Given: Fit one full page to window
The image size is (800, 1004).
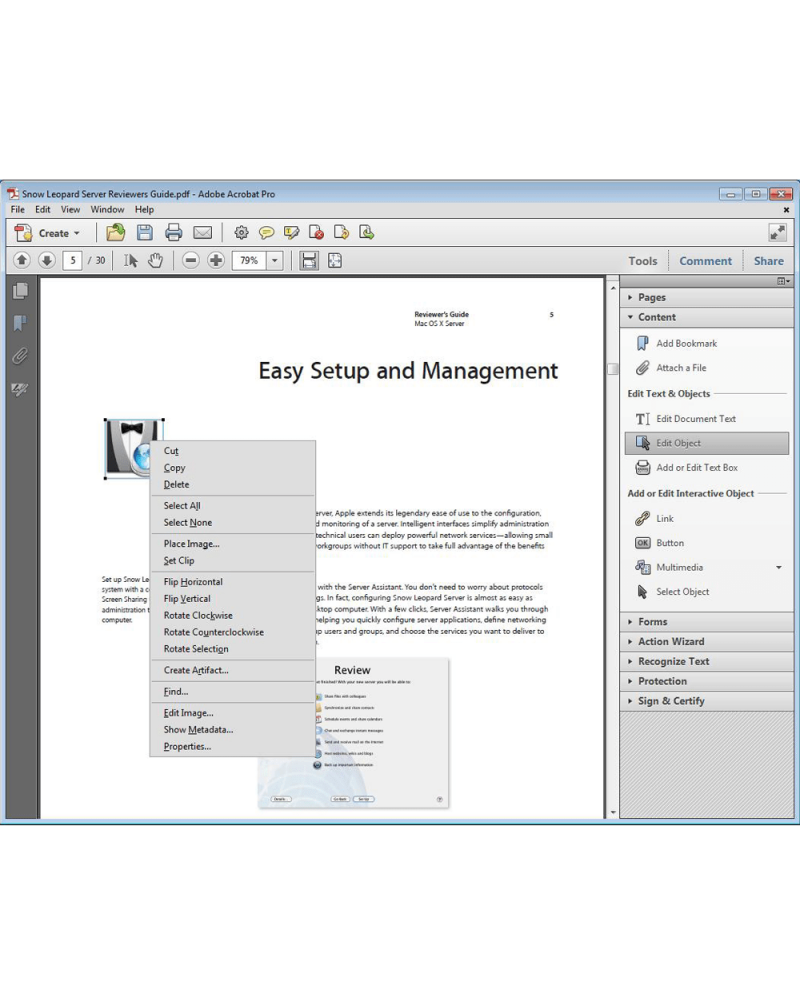Looking at the screenshot, I should point(335,261).
